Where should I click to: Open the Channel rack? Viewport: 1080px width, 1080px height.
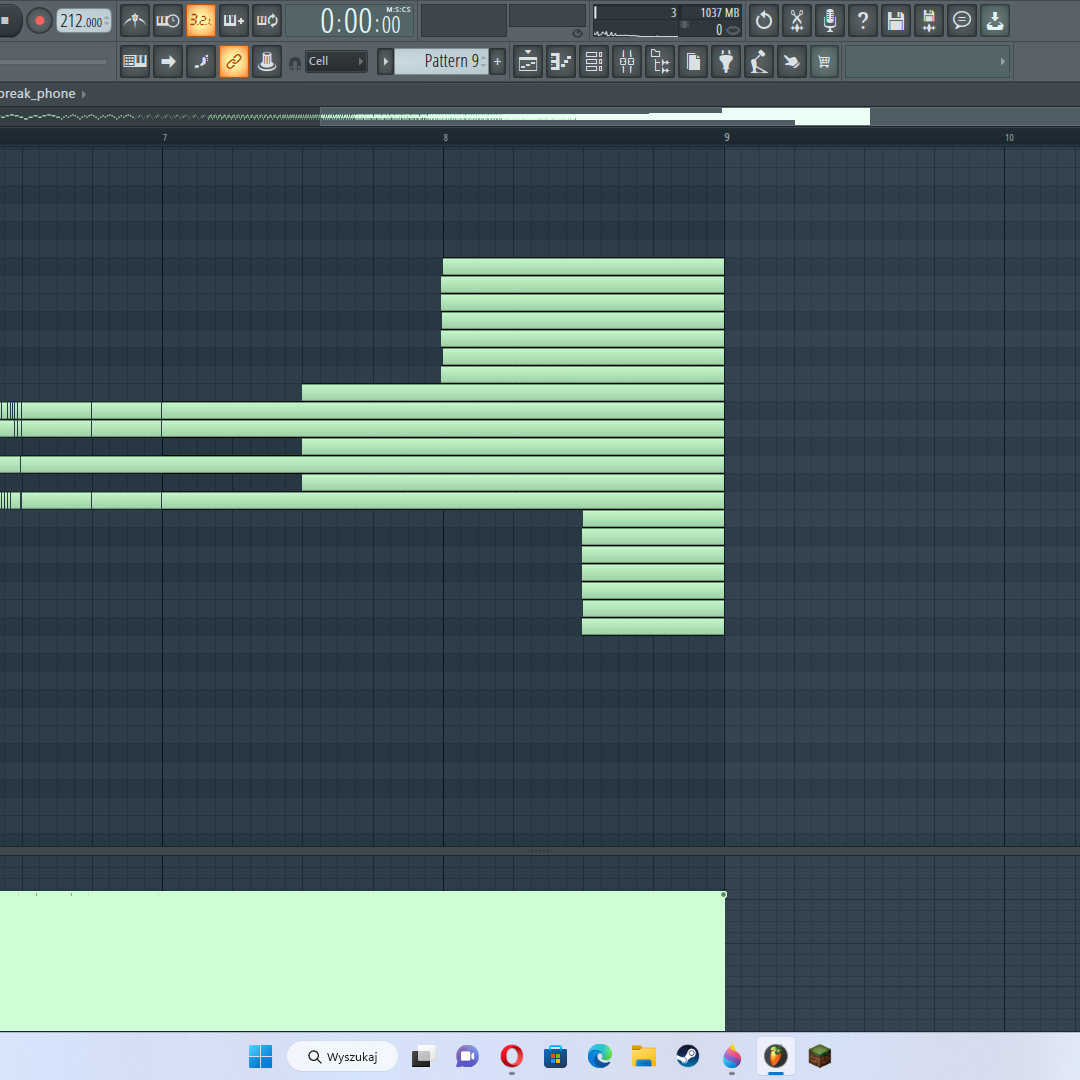pyautogui.click(x=594, y=62)
